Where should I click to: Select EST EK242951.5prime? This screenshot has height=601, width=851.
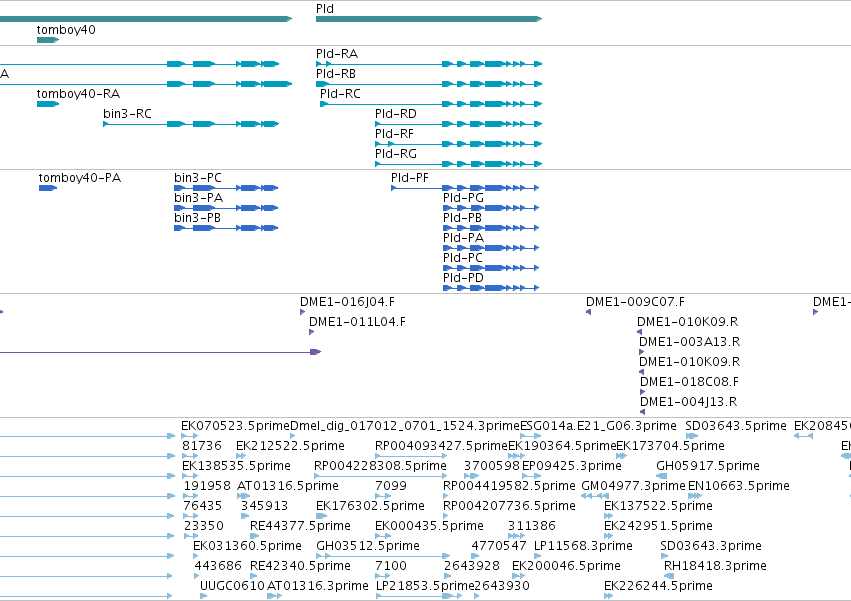608,536
